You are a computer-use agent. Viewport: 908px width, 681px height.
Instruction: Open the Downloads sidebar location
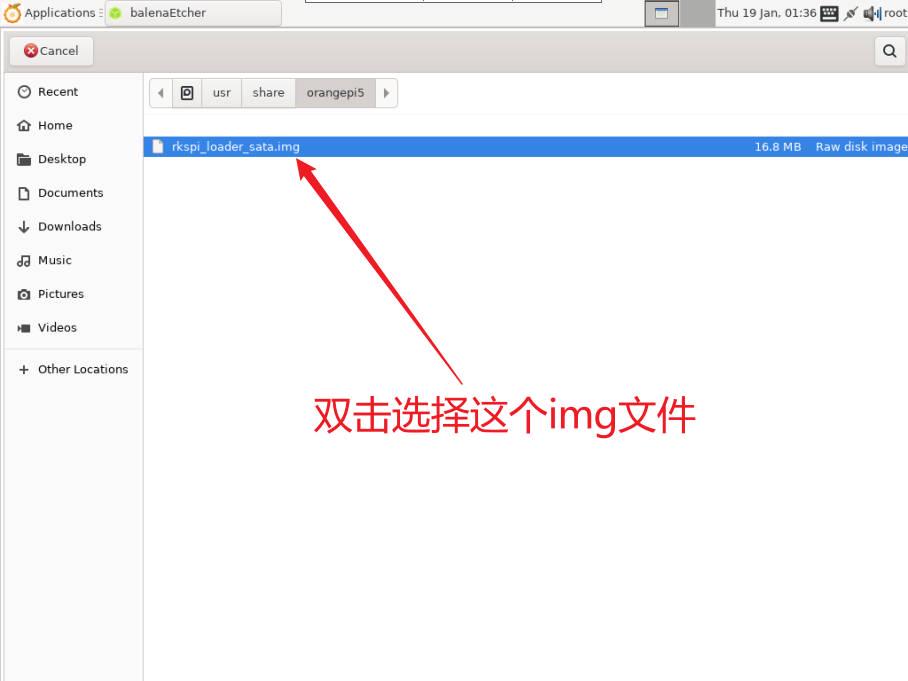74,226
